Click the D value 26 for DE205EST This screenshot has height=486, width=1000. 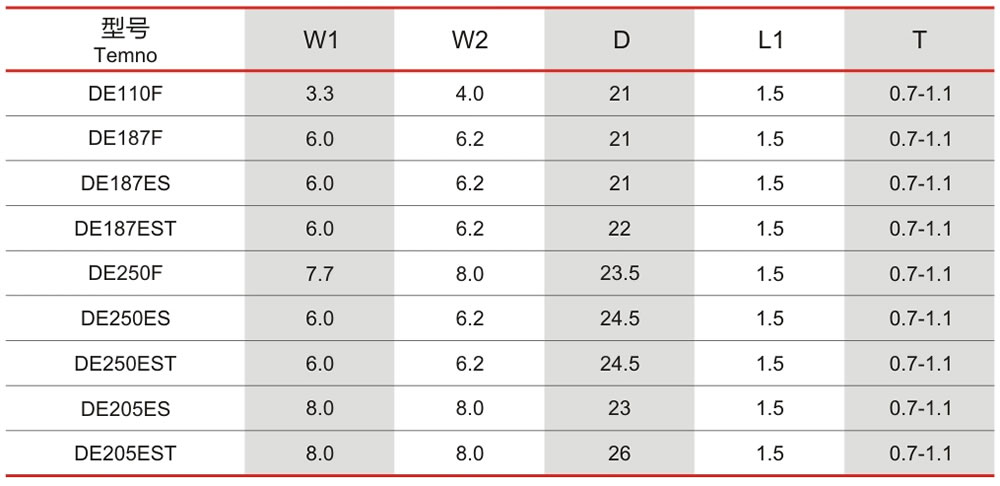tap(619, 453)
